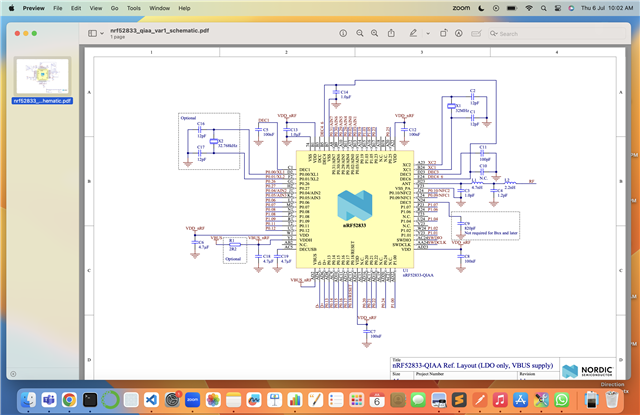Select the nrf52833 schematic page thumbnail
This screenshot has width=640, height=415.
coord(42,76)
